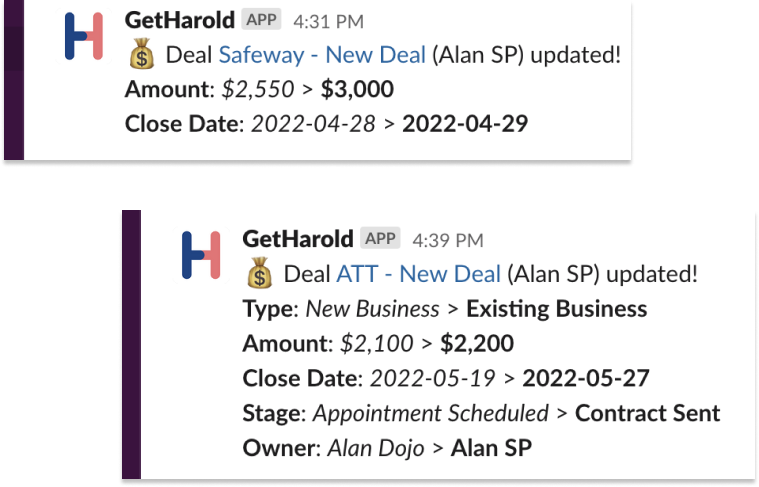
Task: Click the new amount $3,000
Action: pyautogui.click(x=357, y=90)
